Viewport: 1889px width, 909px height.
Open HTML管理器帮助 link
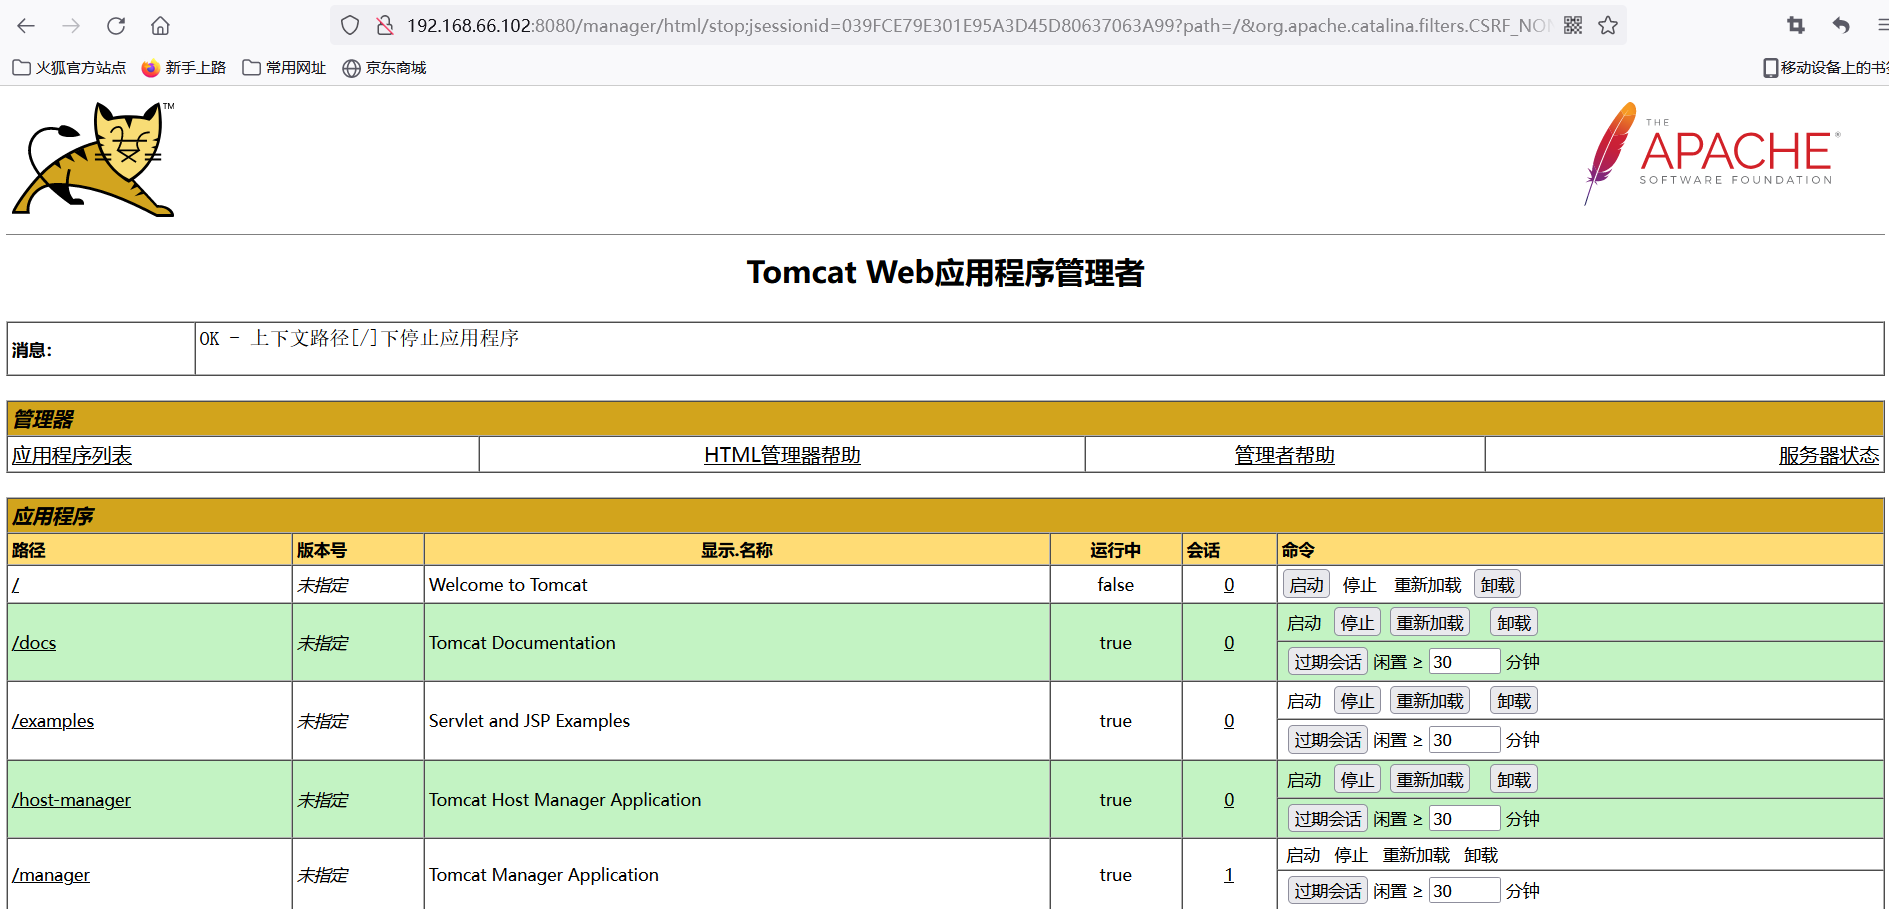782,456
